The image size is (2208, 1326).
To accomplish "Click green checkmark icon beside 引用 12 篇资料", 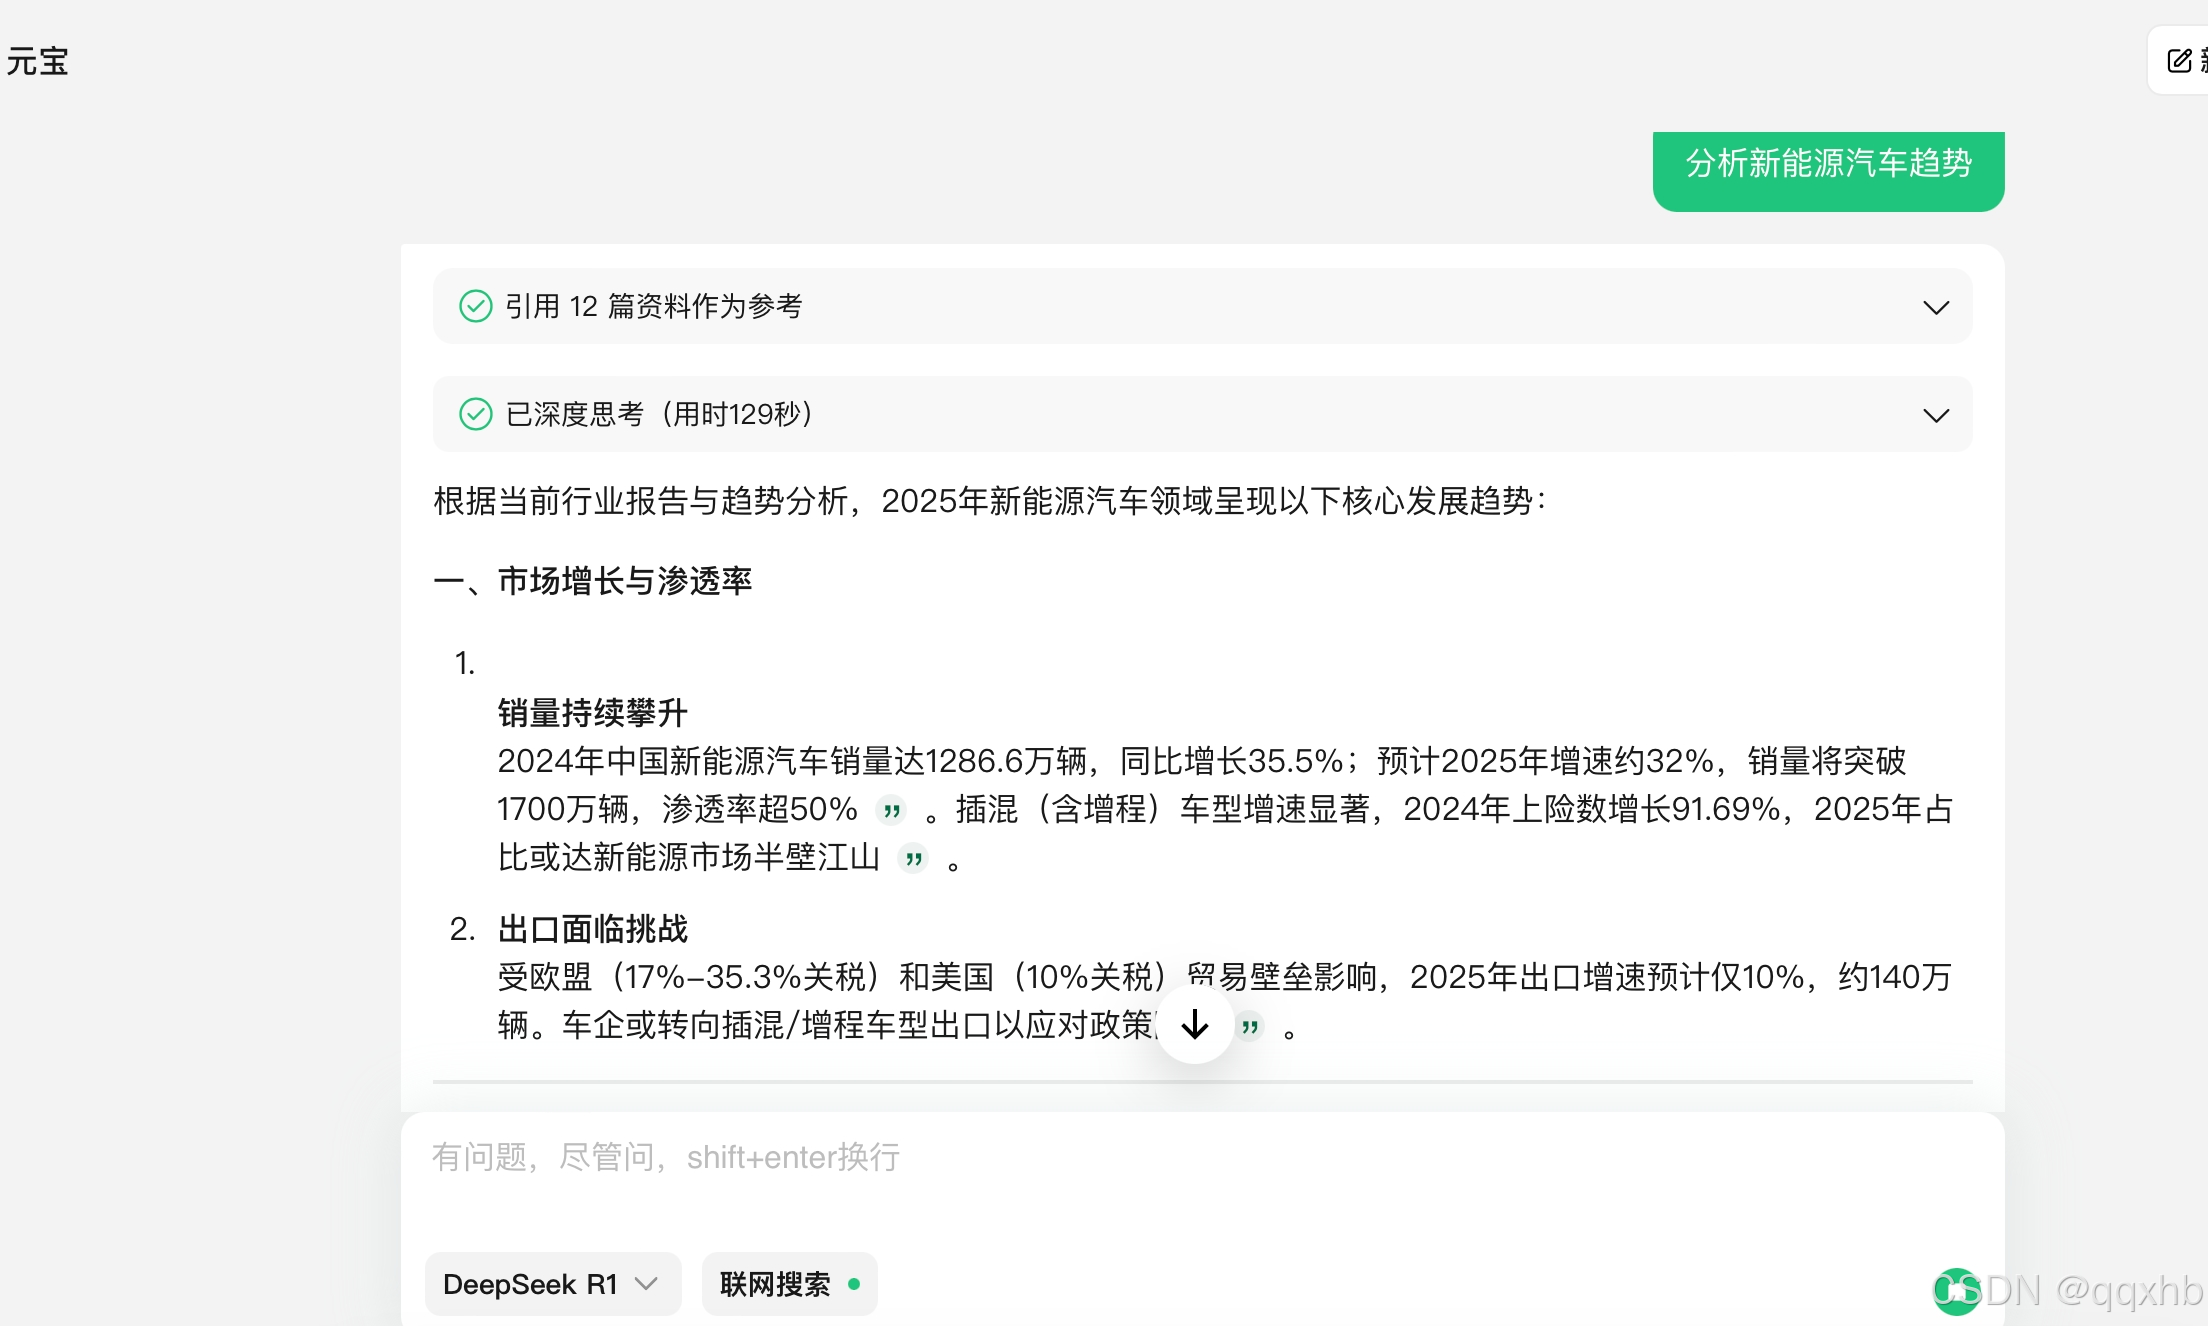I will coord(475,306).
